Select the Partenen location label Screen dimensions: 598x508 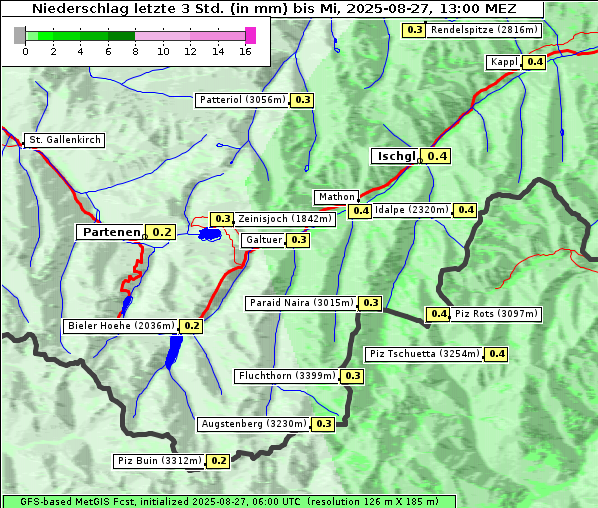(111, 232)
